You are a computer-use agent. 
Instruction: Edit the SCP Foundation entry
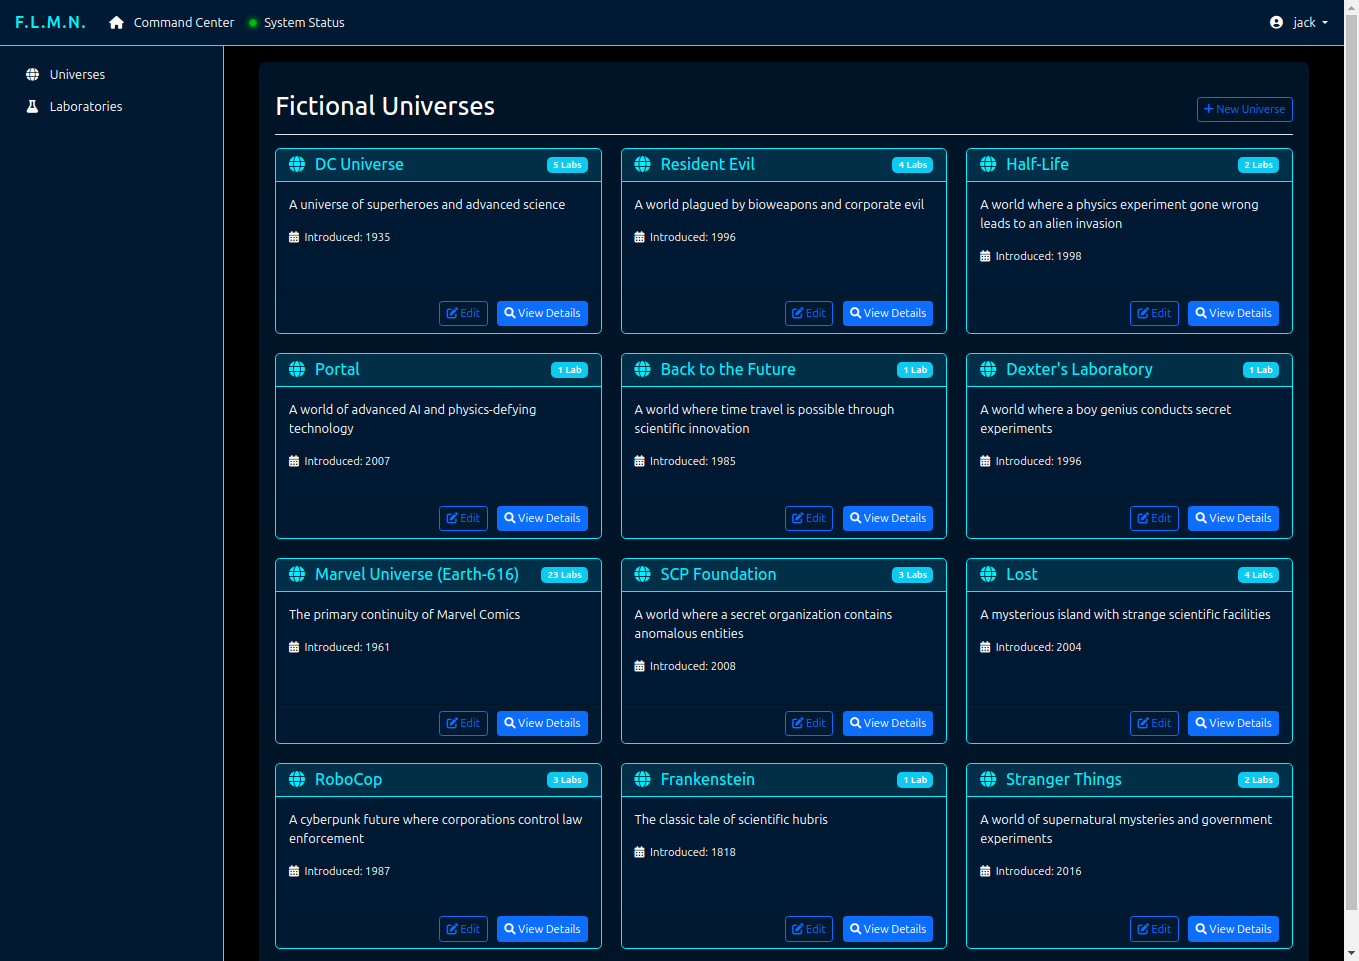coord(809,723)
